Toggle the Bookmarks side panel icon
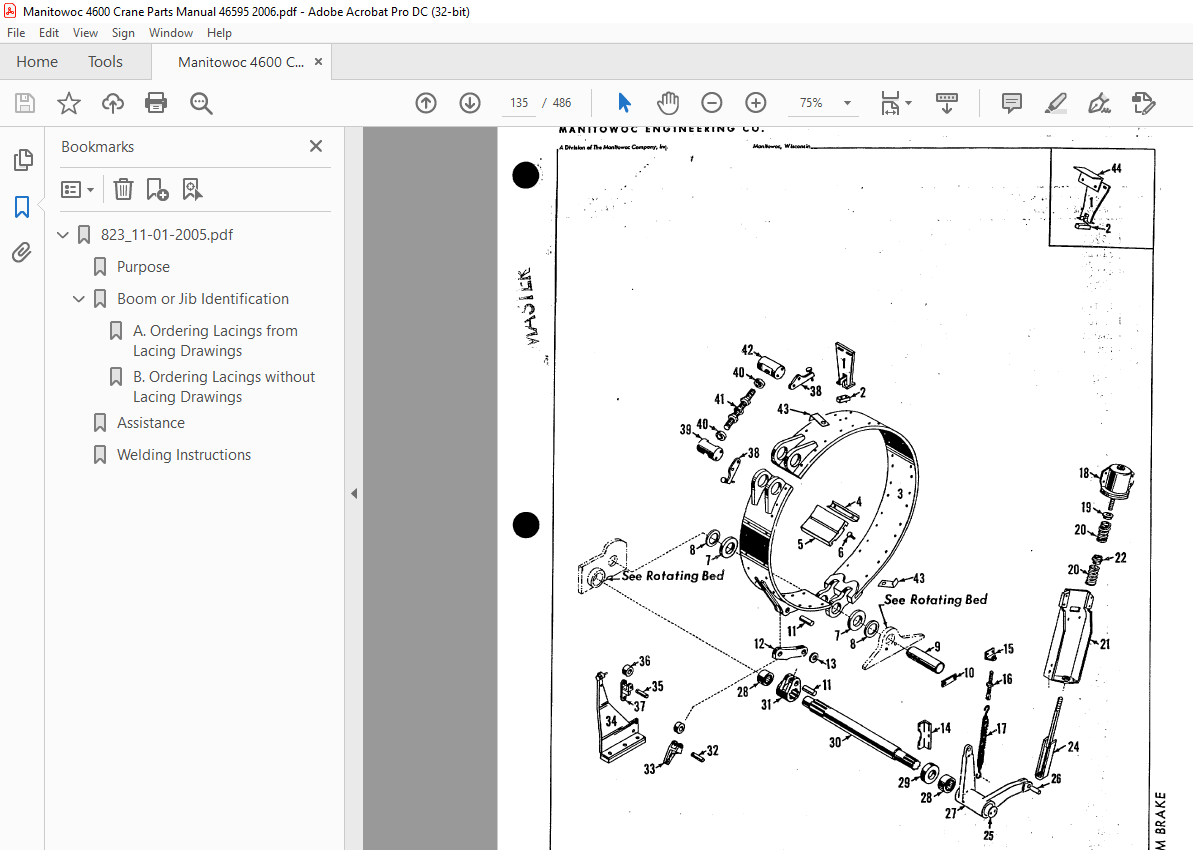Screen dimensions: 1193x850 (22, 206)
